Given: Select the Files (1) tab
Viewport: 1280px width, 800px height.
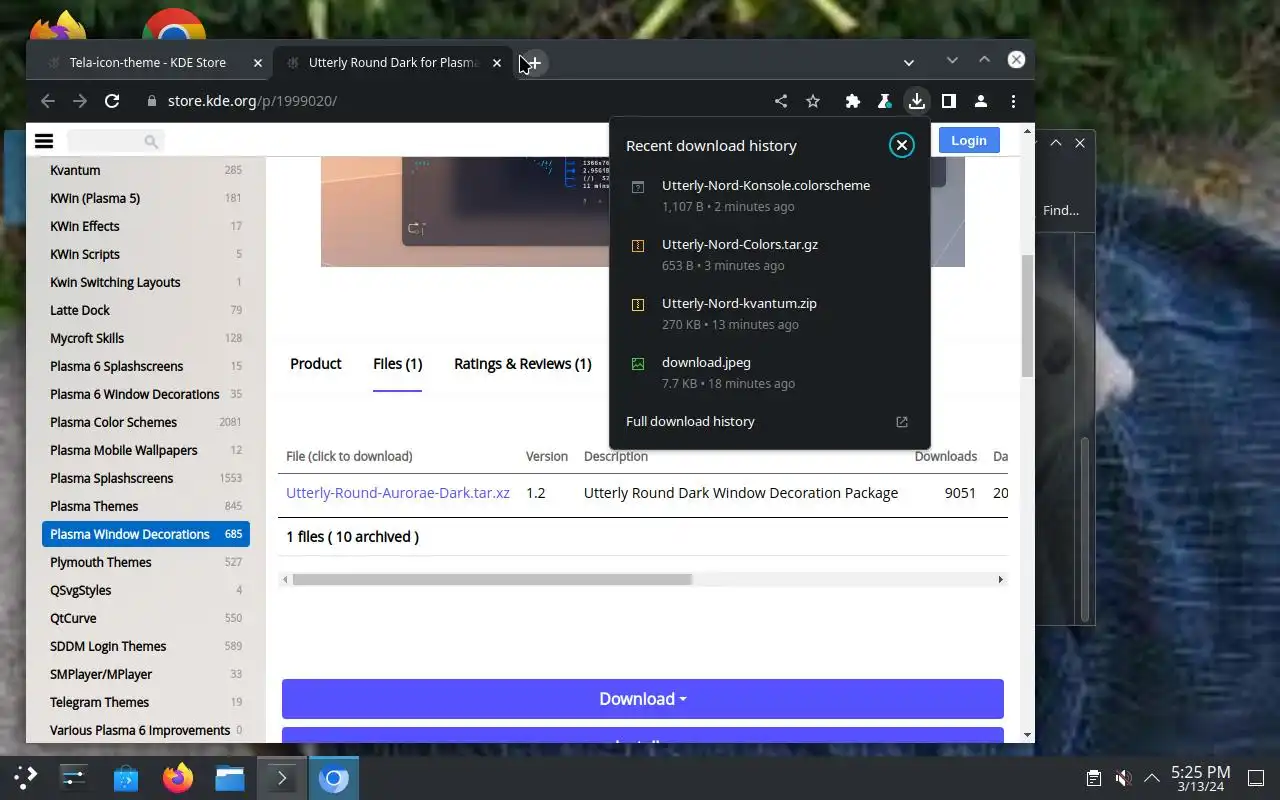Looking at the screenshot, I should pyautogui.click(x=397, y=364).
